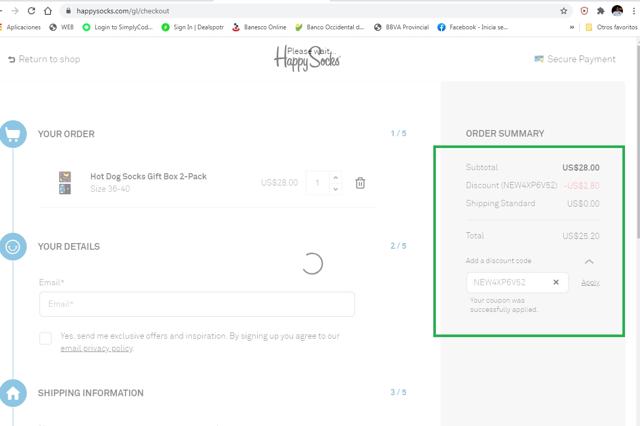Screen dimensions: 640x426
Task: Click Return to shop link
Action: (x=44, y=59)
